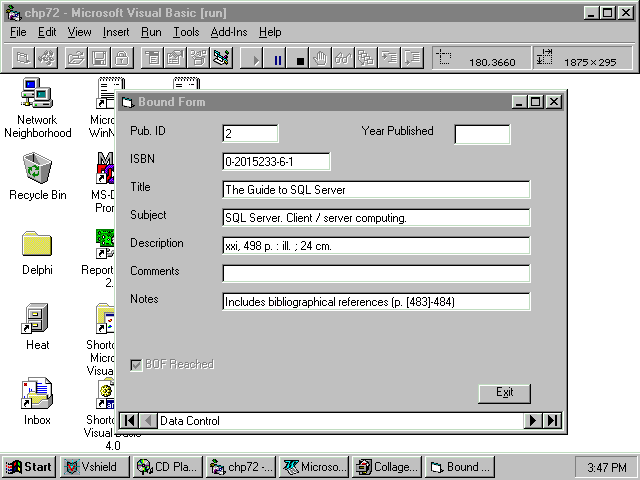Click the Toggle Breakpoint hand icon
The image size is (640, 480).
point(321,60)
